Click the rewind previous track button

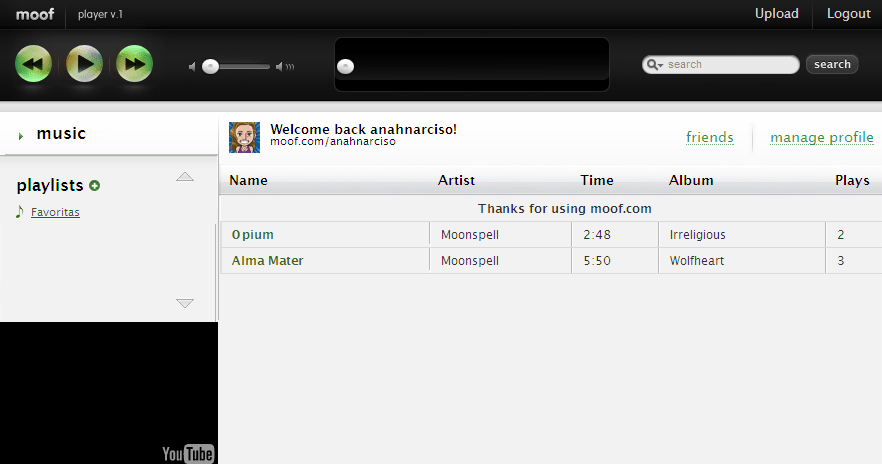tap(33, 64)
